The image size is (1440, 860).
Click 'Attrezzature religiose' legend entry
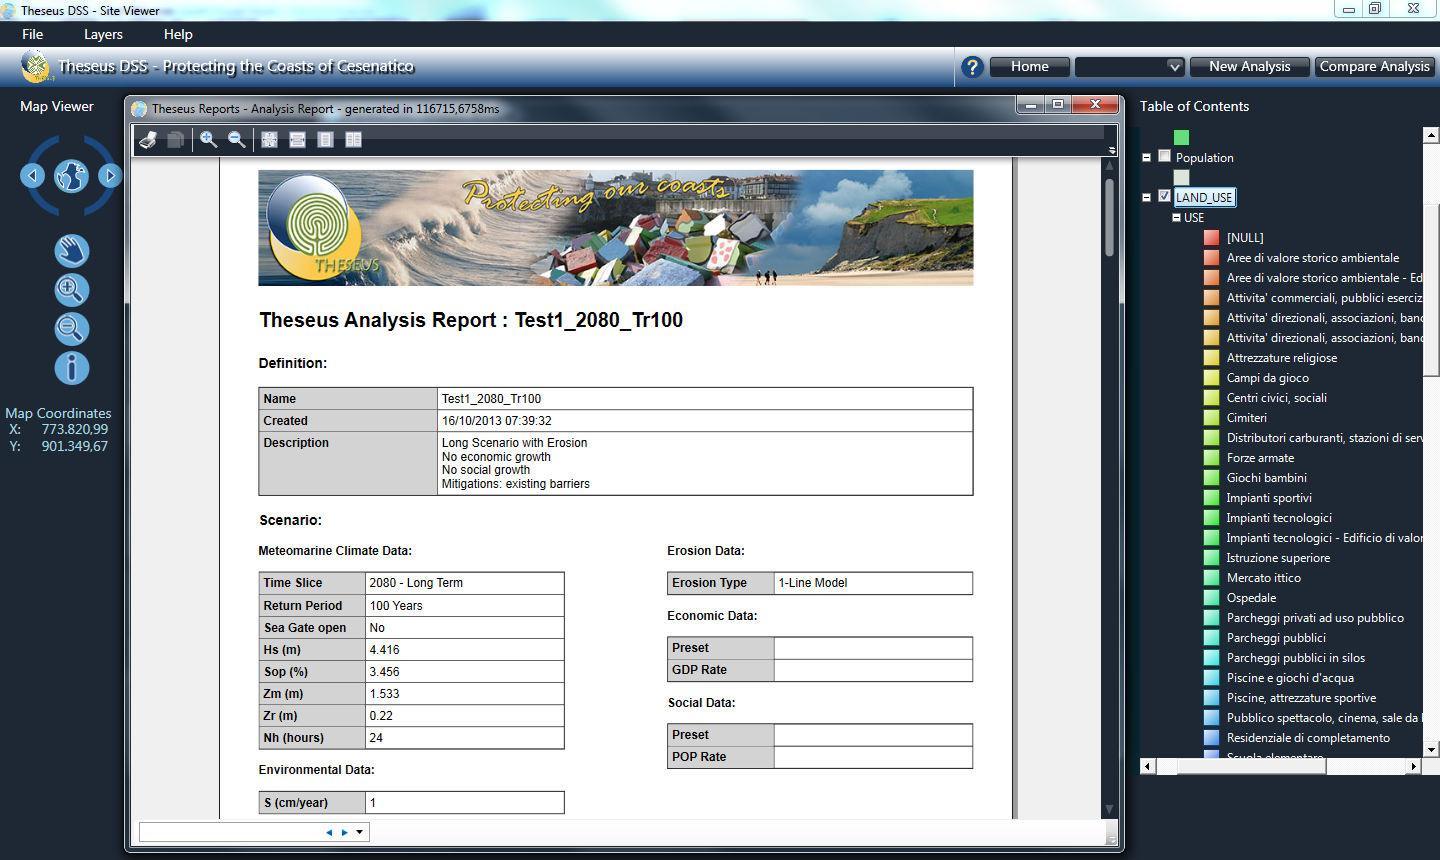[1281, 358]
